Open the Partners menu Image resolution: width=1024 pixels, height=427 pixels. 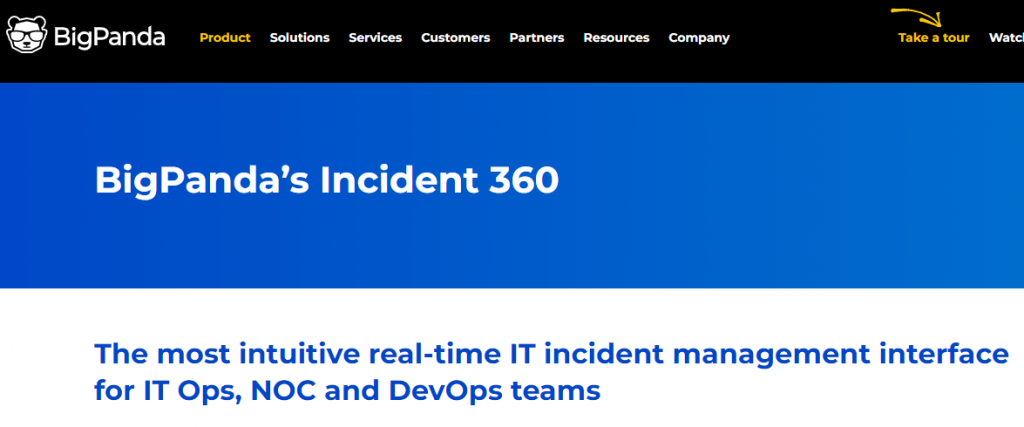pos(537,38)
